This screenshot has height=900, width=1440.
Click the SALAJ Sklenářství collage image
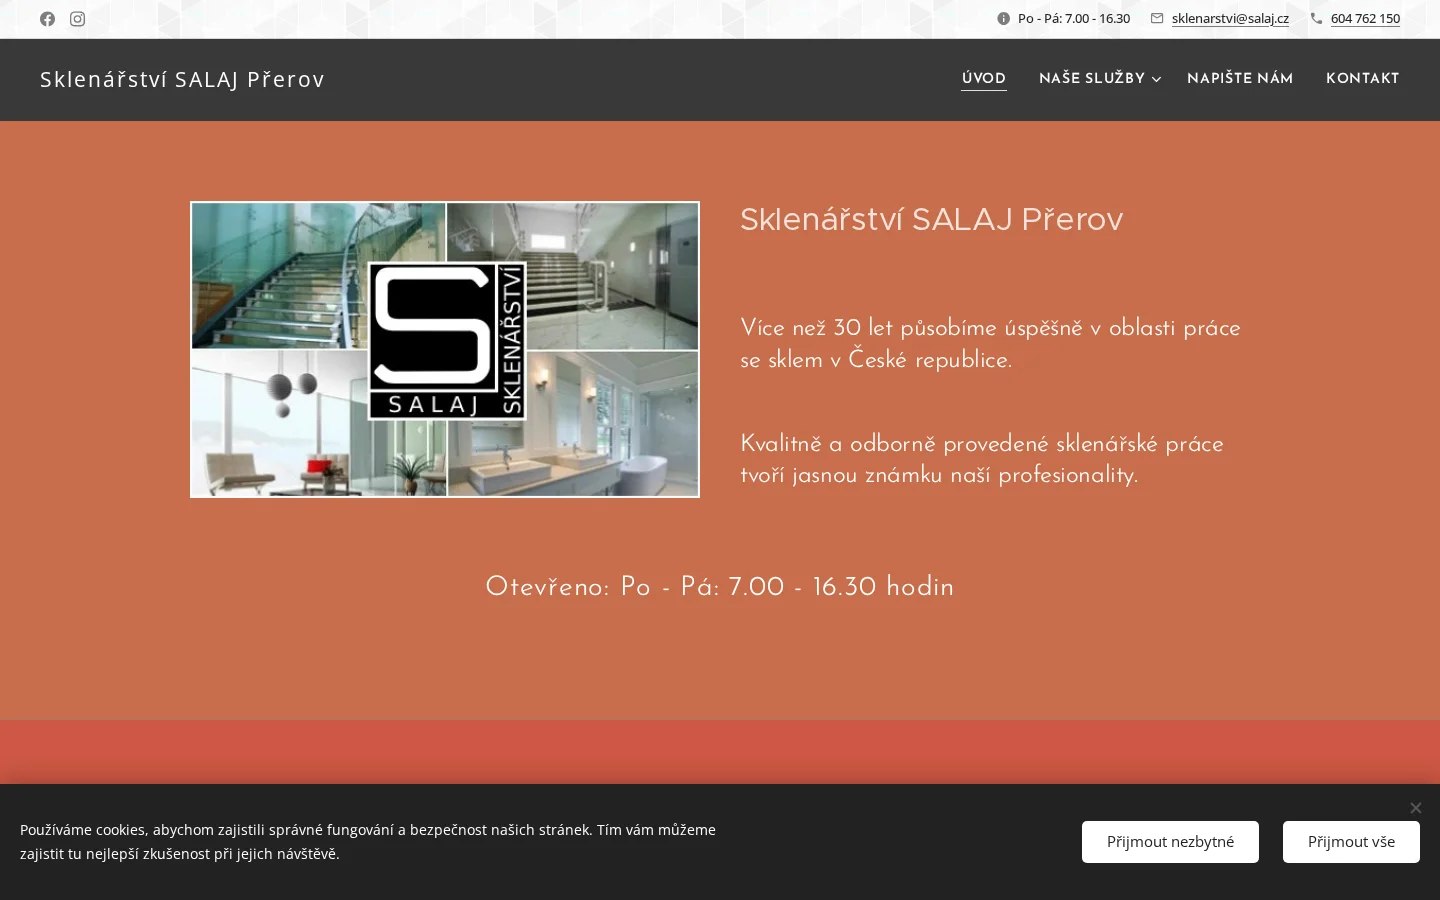click(445, 350)
